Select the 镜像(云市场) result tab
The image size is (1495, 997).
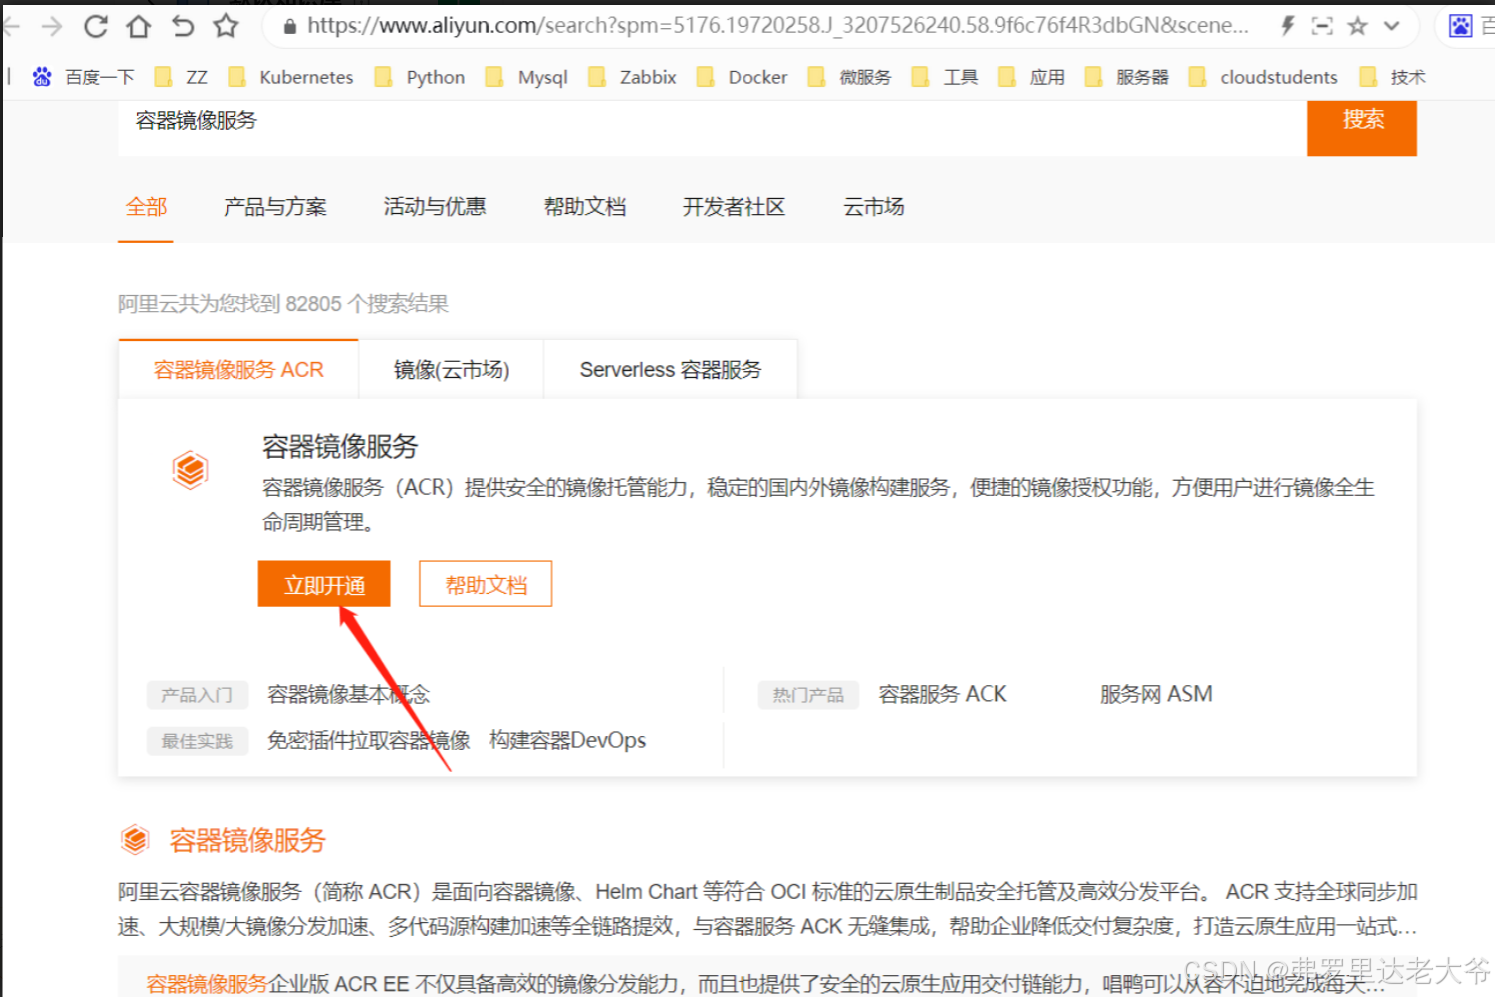[x=451, y=369]
